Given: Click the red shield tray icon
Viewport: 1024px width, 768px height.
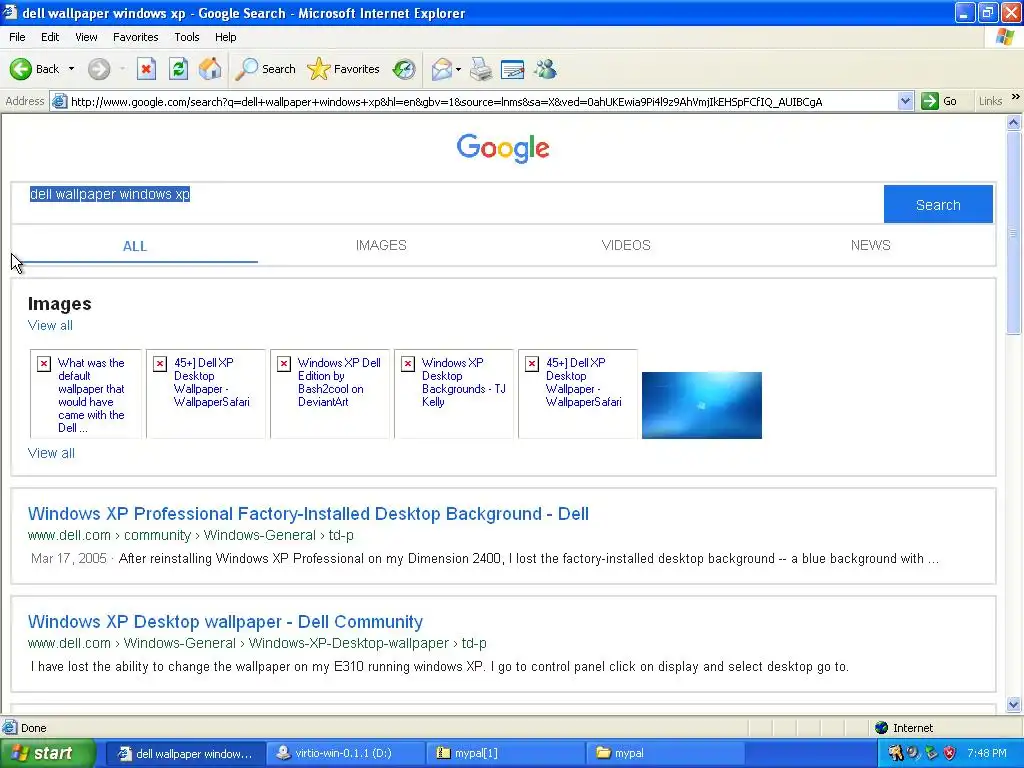Looking at the screenshot, I should (x=950, y=753).
